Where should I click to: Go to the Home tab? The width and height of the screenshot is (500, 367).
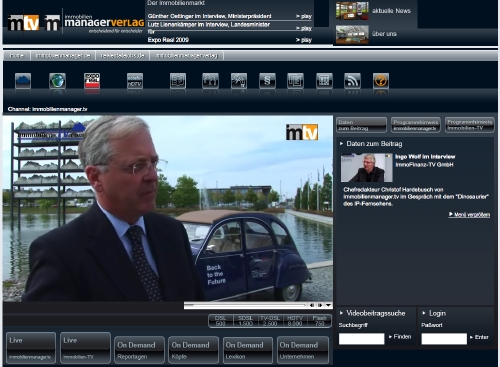[x=17, y=56]
